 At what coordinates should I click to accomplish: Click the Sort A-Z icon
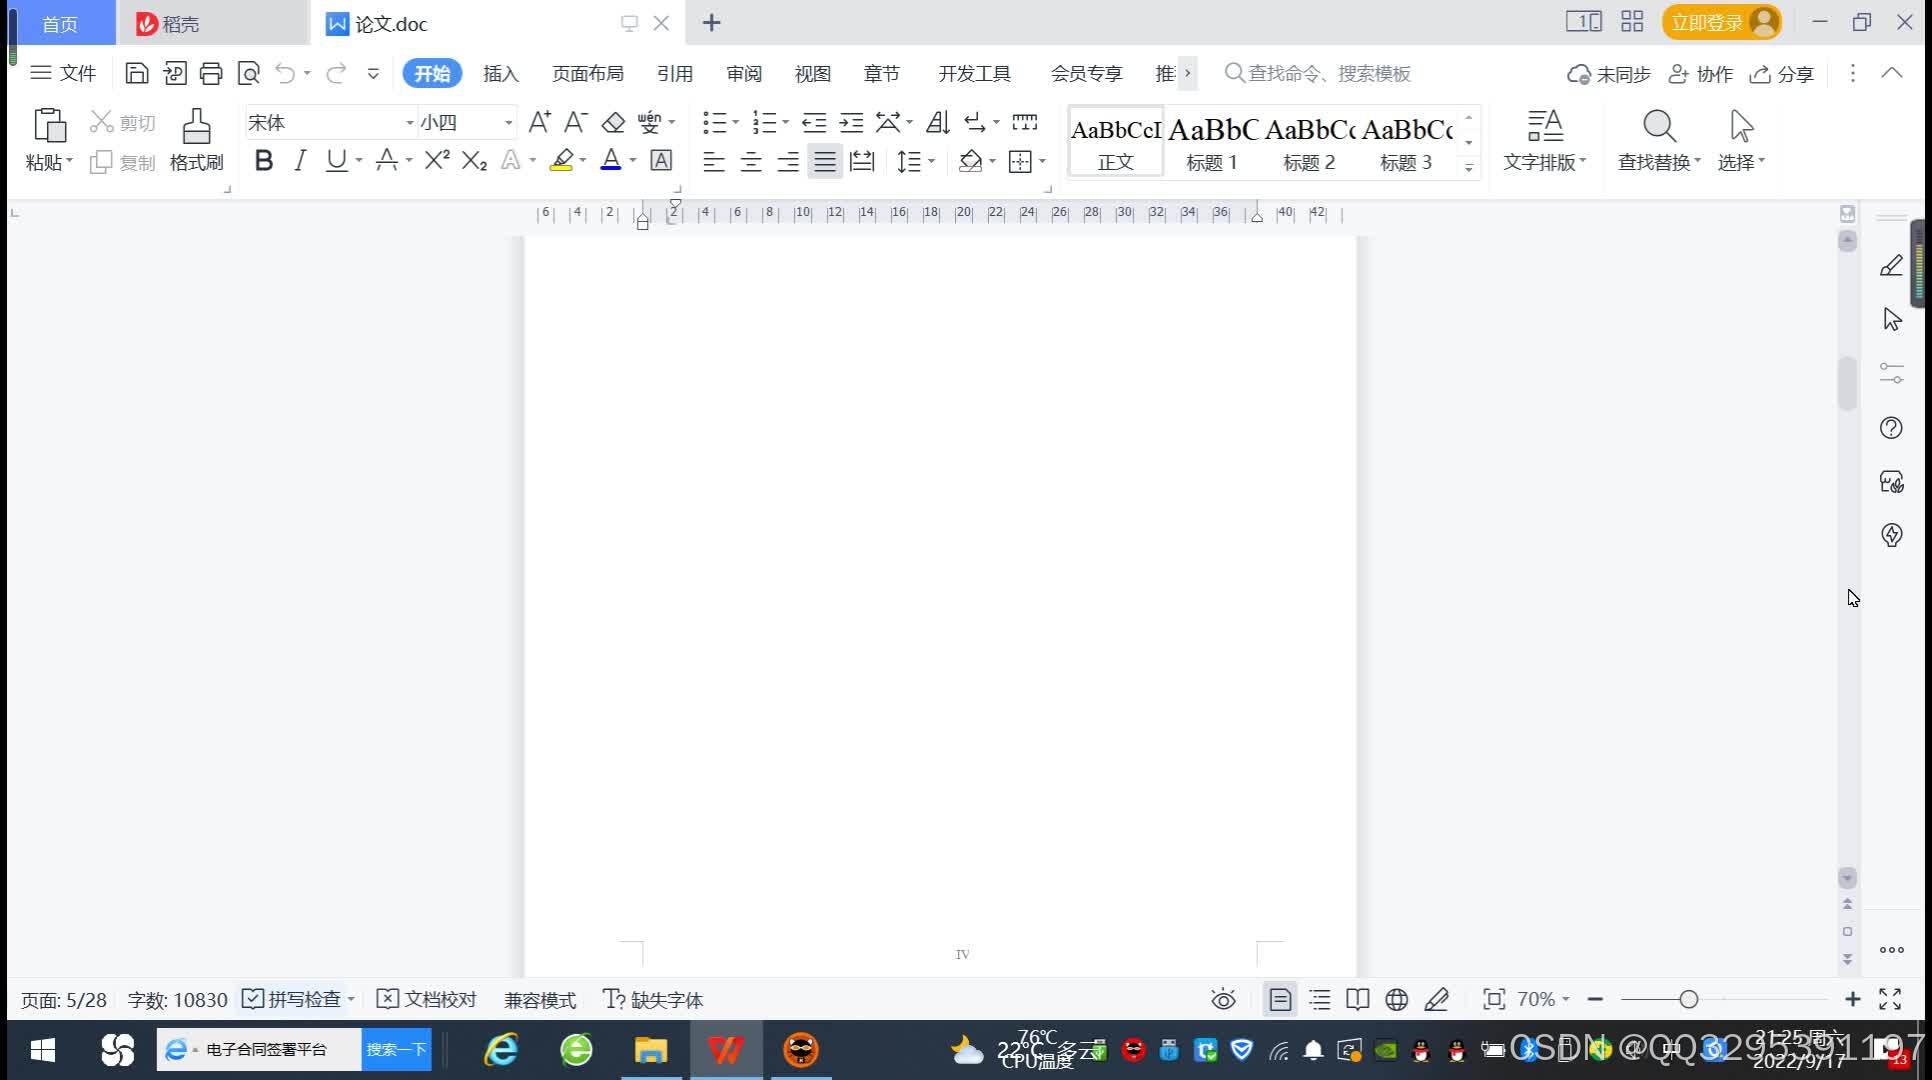(937, 122)
